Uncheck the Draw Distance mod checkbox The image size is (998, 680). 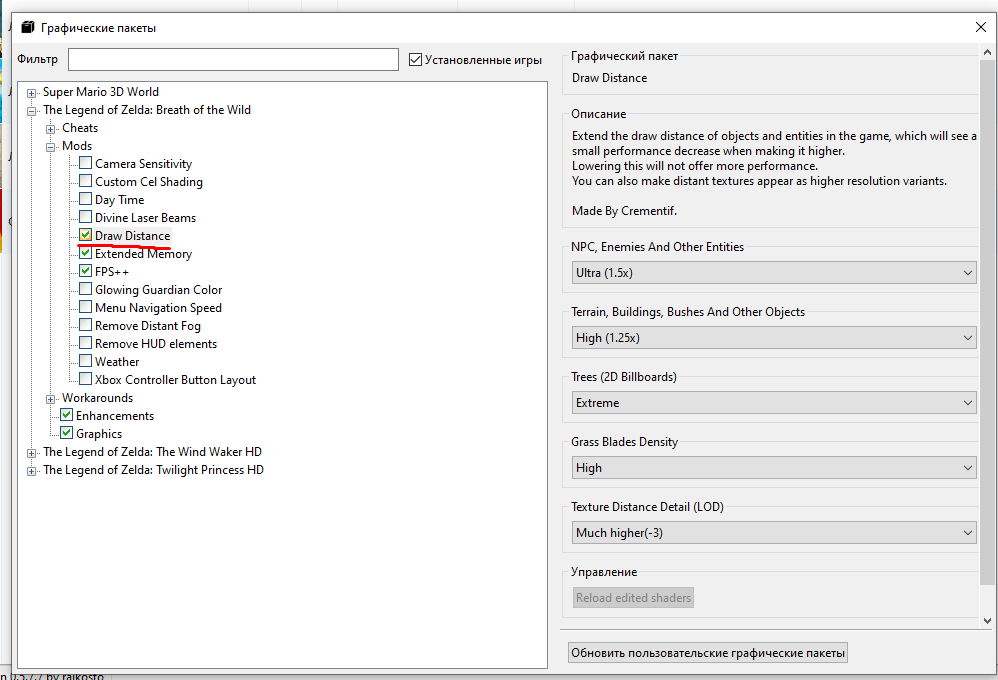tap(85, 235)
